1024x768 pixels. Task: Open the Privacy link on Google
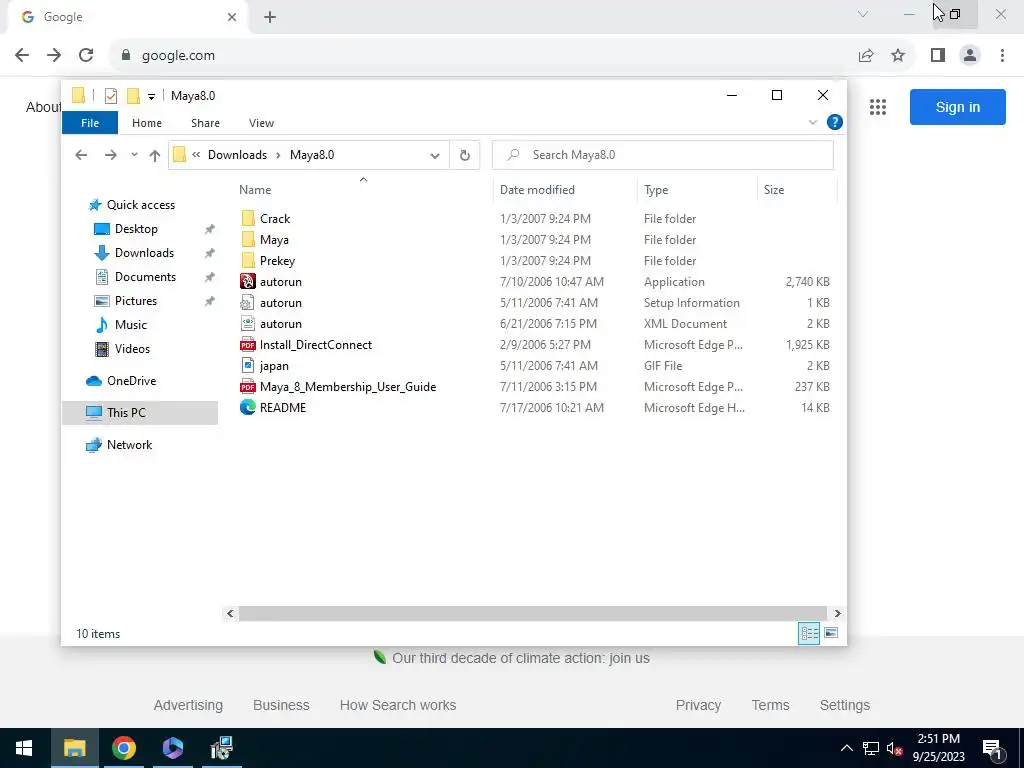pos(698,705)
